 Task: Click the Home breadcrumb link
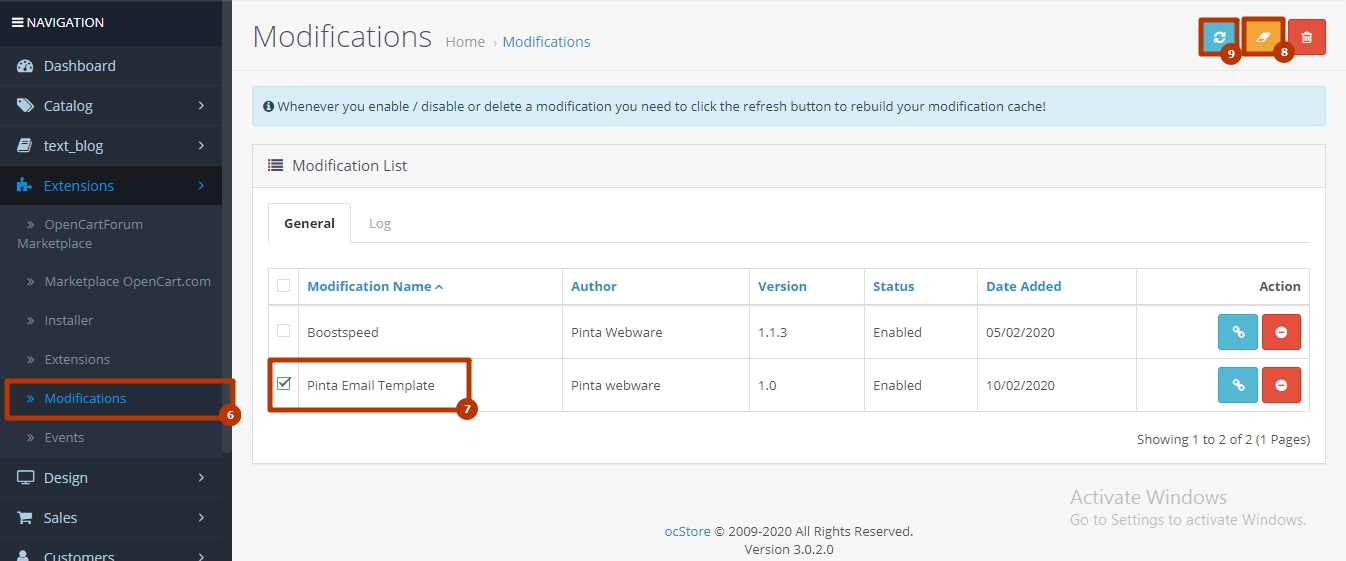click(x=465, y=42)
